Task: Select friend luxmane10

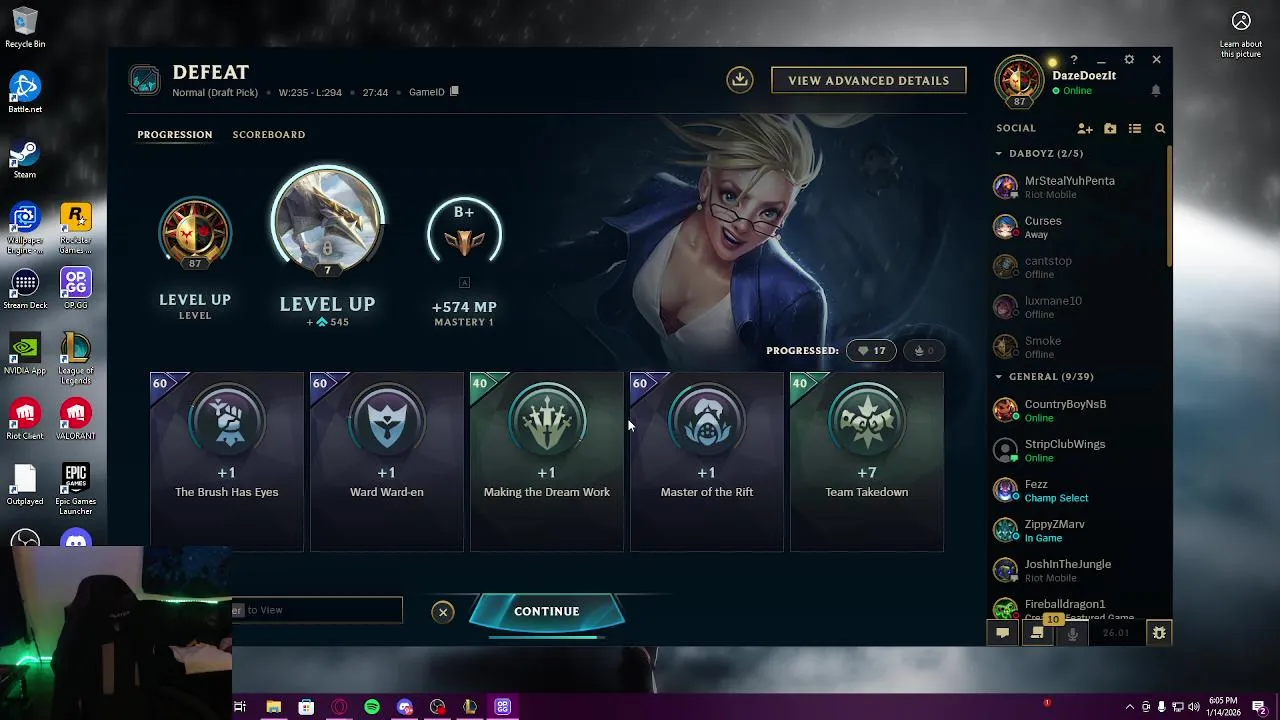Action: (x=1078, y=307)
